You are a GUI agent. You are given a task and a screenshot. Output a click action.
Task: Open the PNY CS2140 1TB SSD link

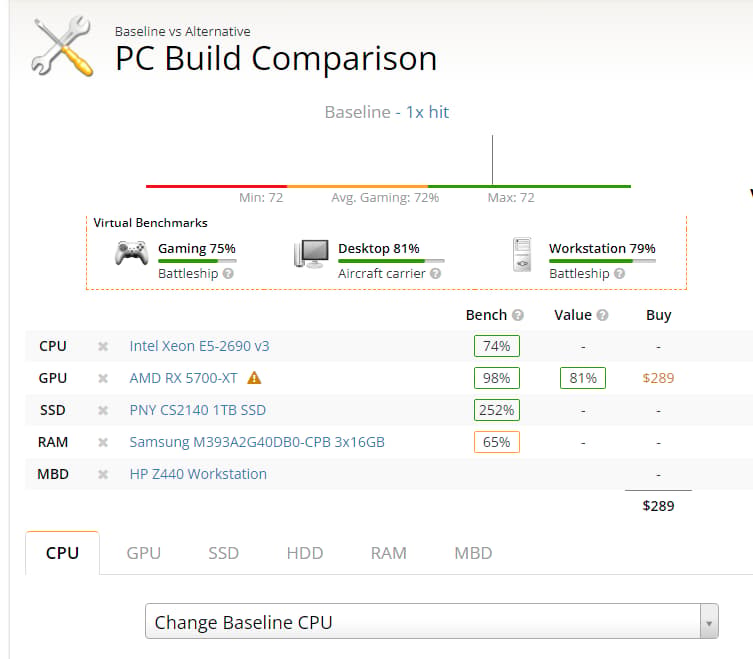(197, 410)
